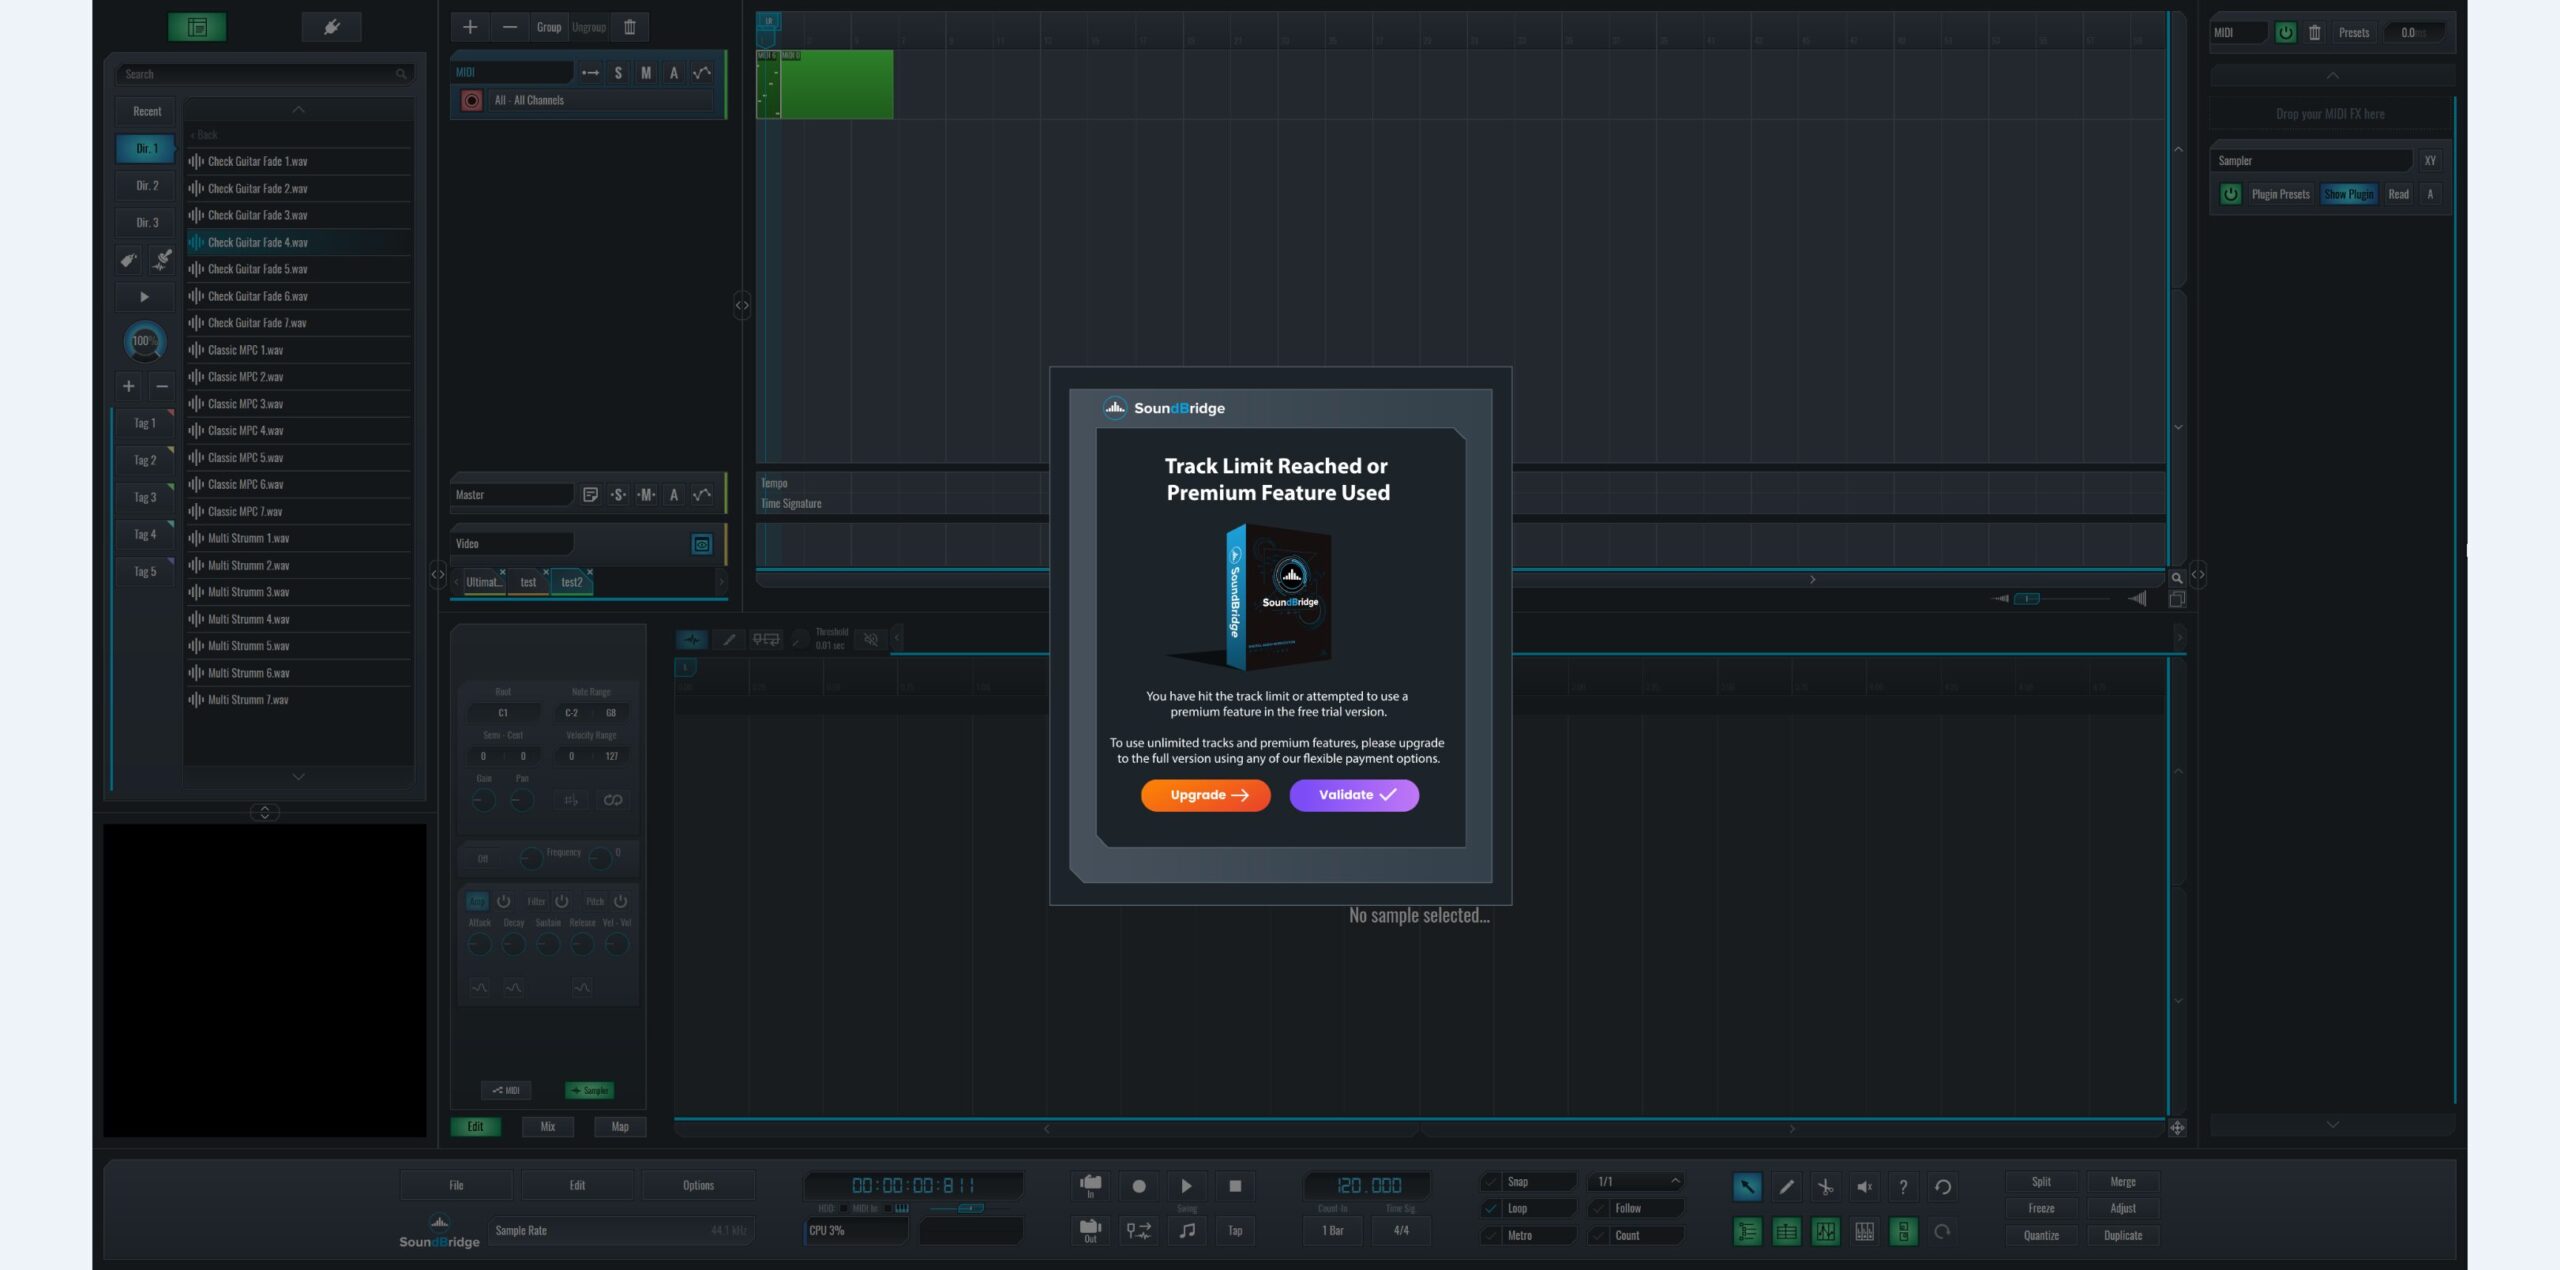Click the undo arrow icon

[1942, 1187]
